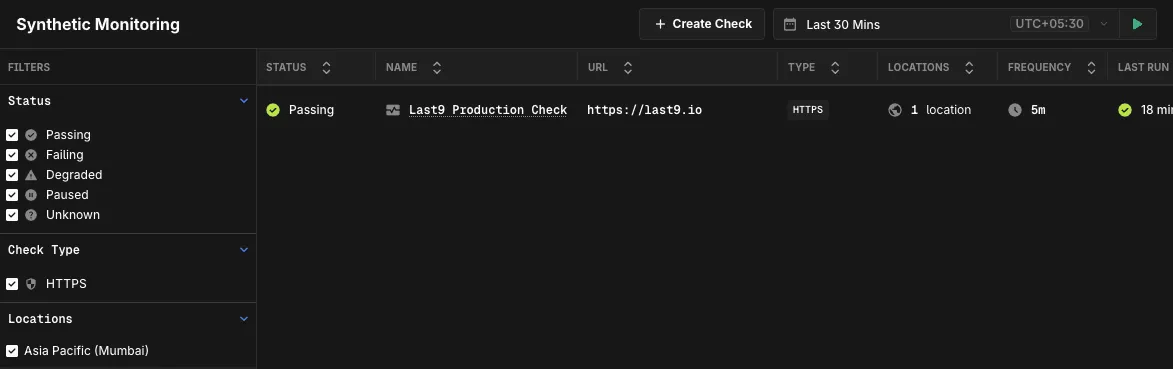Click the Passing status text in row
Image resolution: width=1173 pixels, height=369 pixels.
[x=311, y=110]
